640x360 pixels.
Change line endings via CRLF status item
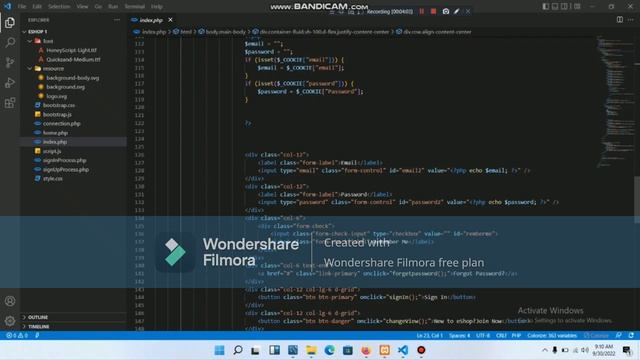point(501,336)
